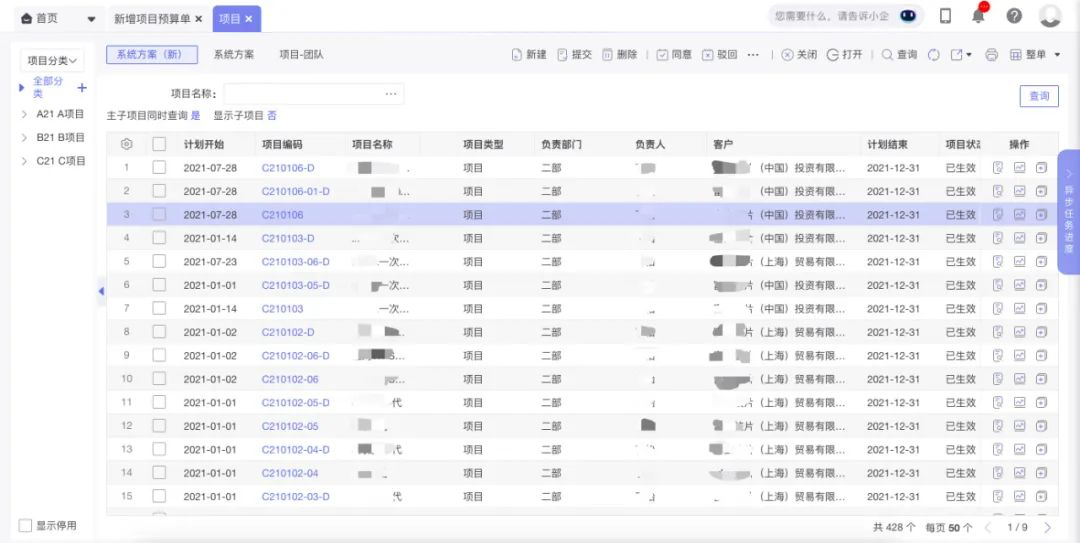Open the help question mark icon
The width and height of the screenshot is (1080, 543).
pos(1014,16)
